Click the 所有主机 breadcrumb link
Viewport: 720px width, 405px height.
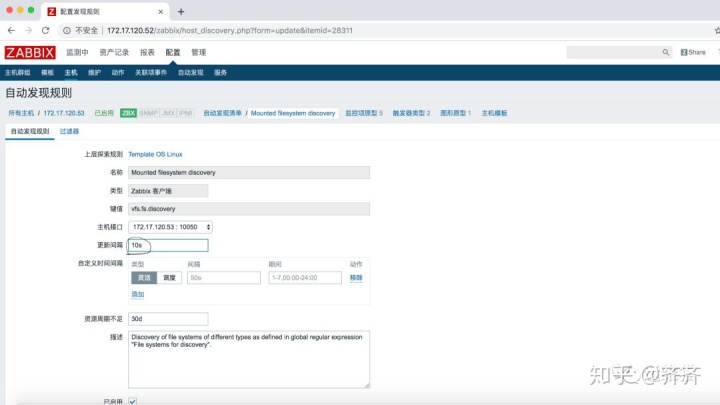(21, 113)
